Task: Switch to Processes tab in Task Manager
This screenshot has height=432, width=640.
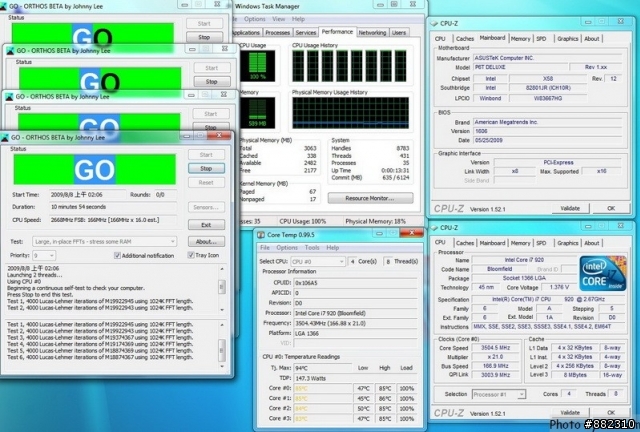Action: pos(278,33)
